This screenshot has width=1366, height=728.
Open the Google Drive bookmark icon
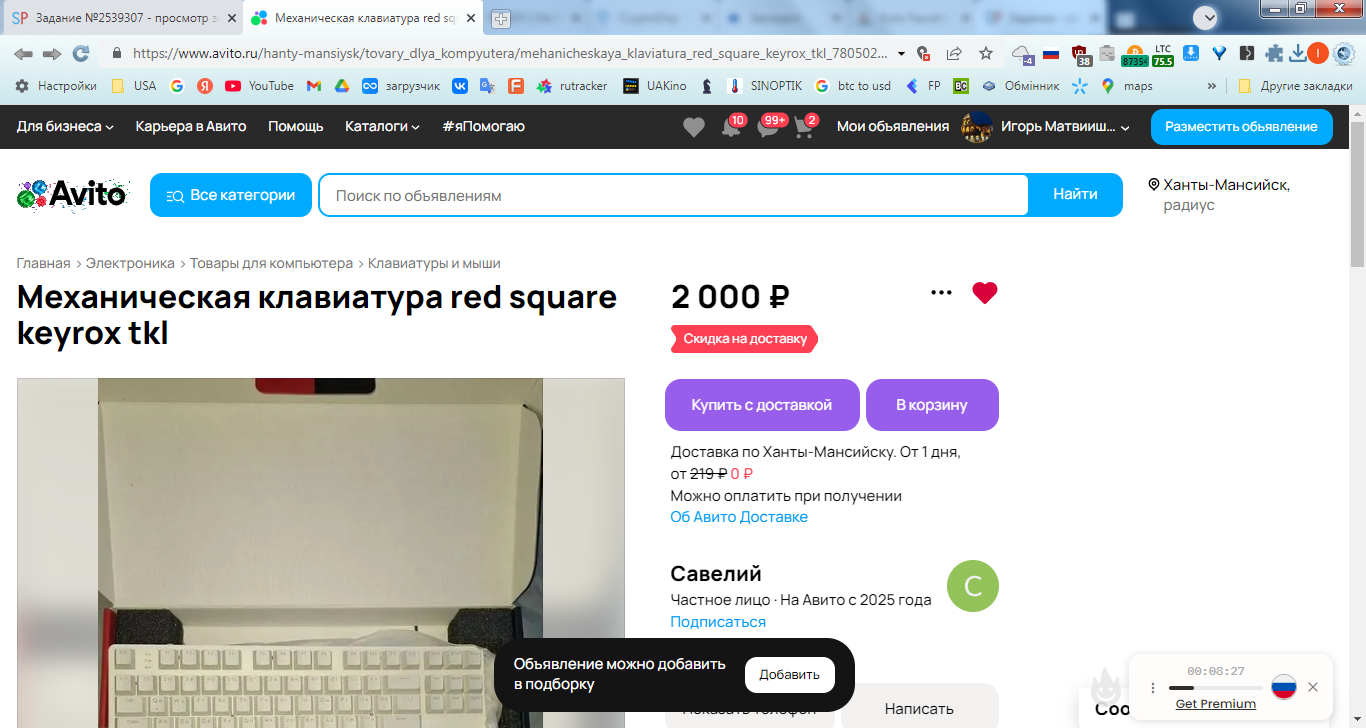pos(341,86)
